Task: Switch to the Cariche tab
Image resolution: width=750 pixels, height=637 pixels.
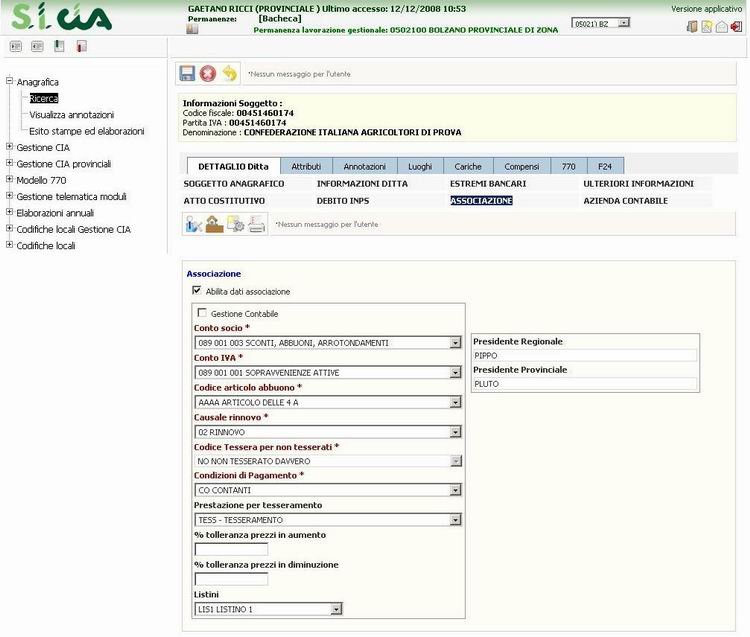Action: (468, 166)
